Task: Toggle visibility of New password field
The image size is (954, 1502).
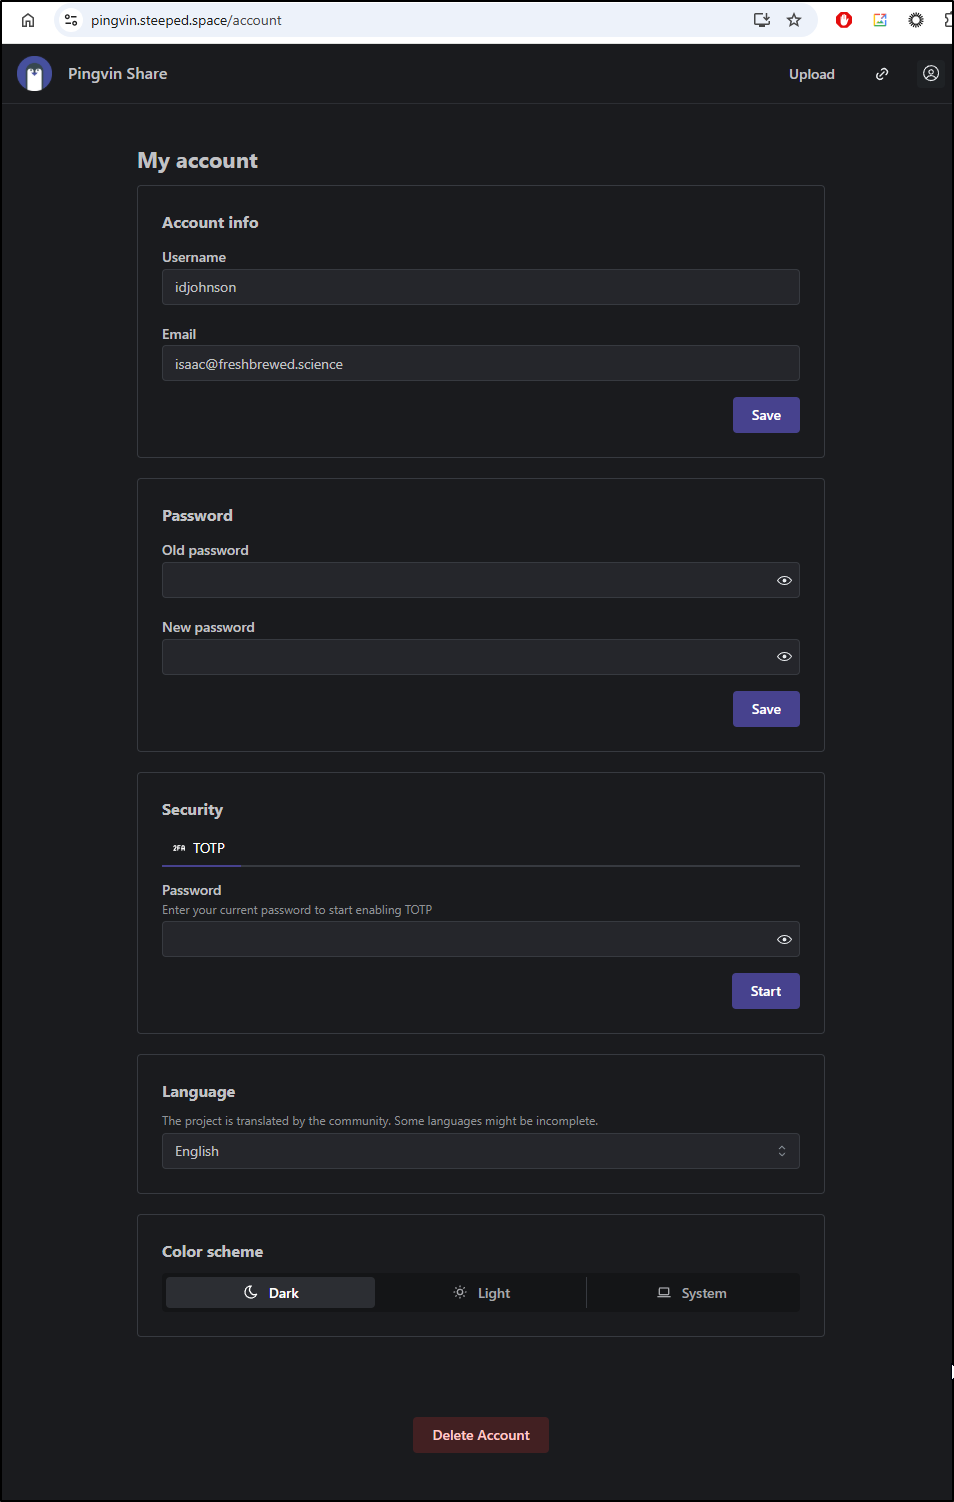Action: [784, 657]
